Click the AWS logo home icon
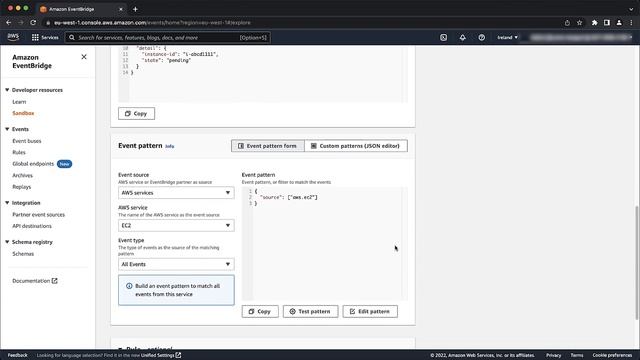Viewport: 640px width, 360px height. tap(13, 37)
